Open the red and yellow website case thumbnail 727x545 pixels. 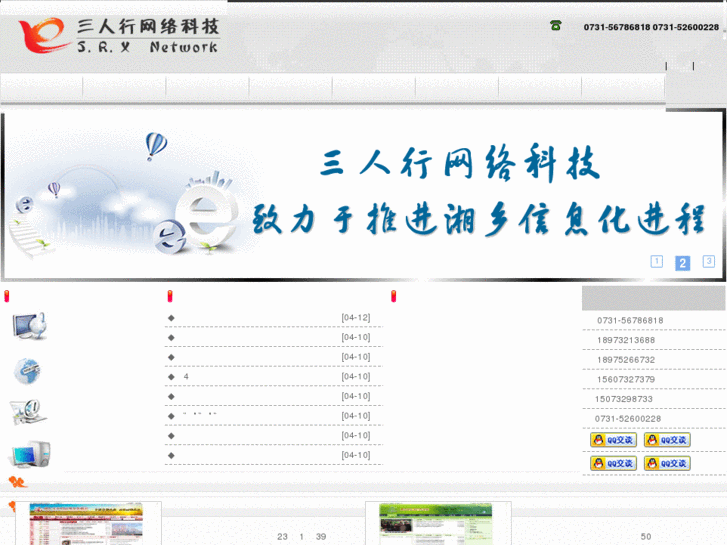86,524
